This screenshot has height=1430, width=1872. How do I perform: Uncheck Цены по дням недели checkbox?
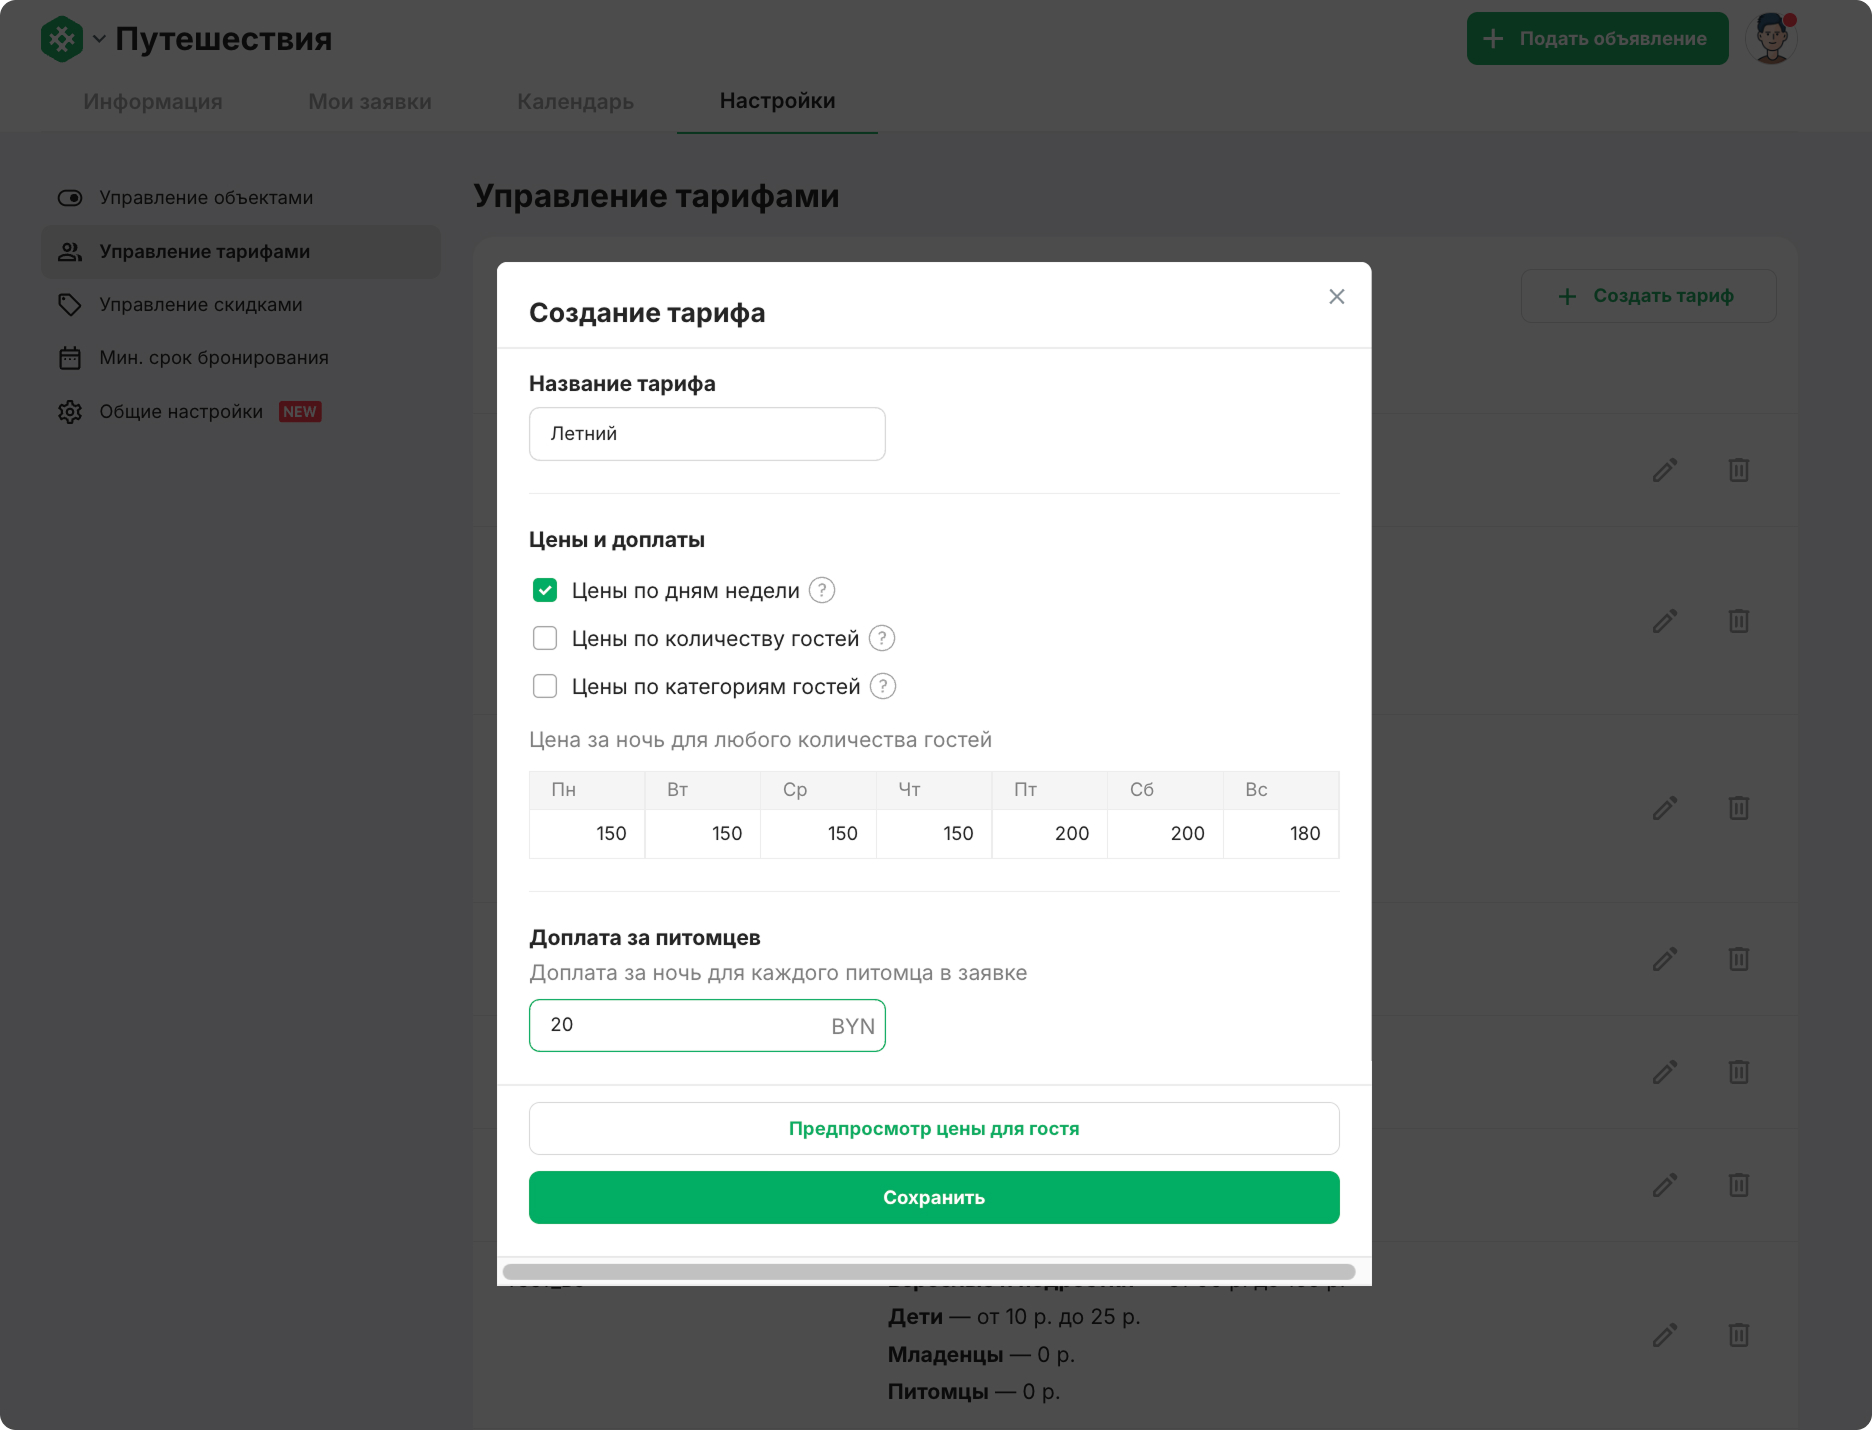point(545,590)
